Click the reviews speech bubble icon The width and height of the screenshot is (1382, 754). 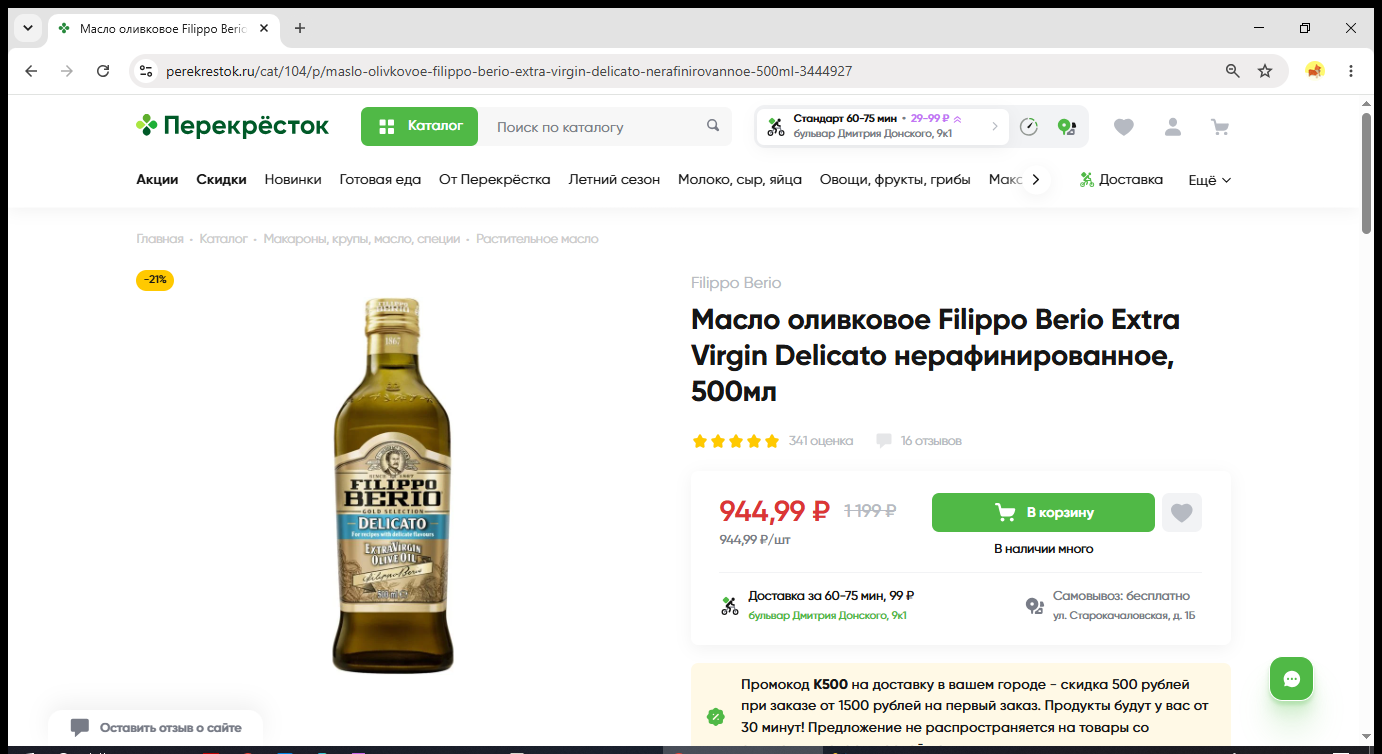884,441
